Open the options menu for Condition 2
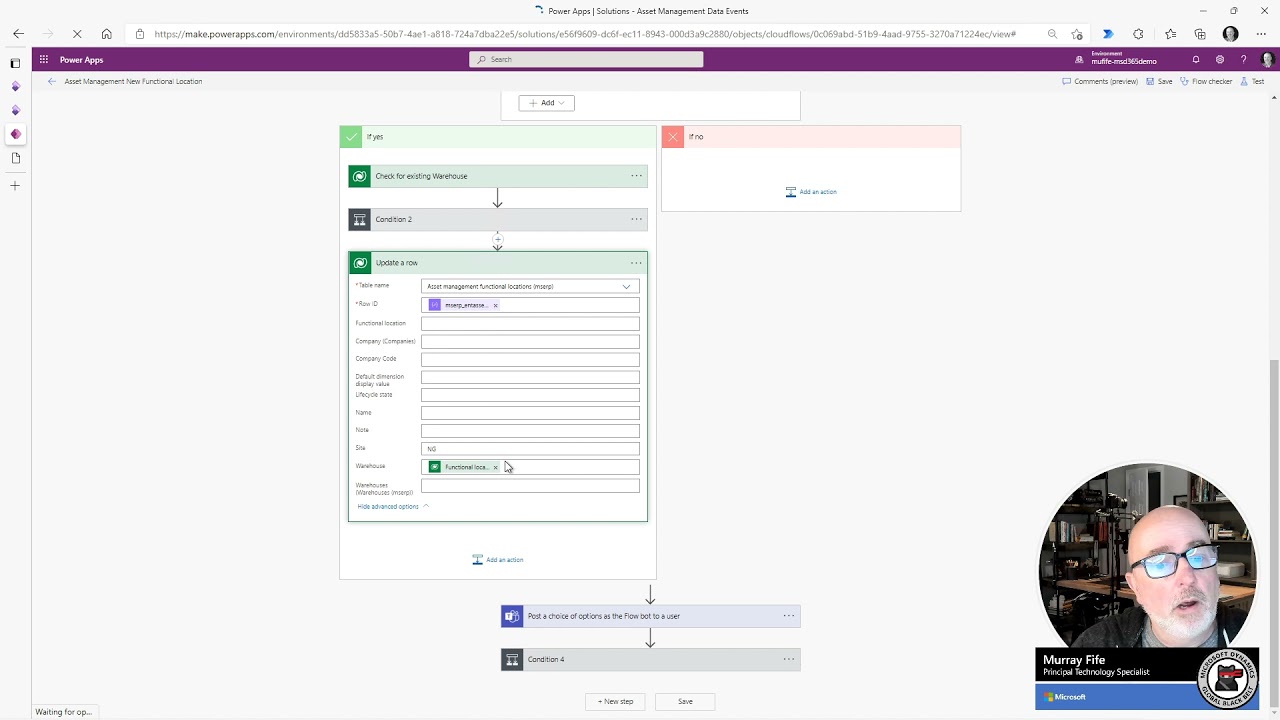The image size is (1280, 720). 636,219
